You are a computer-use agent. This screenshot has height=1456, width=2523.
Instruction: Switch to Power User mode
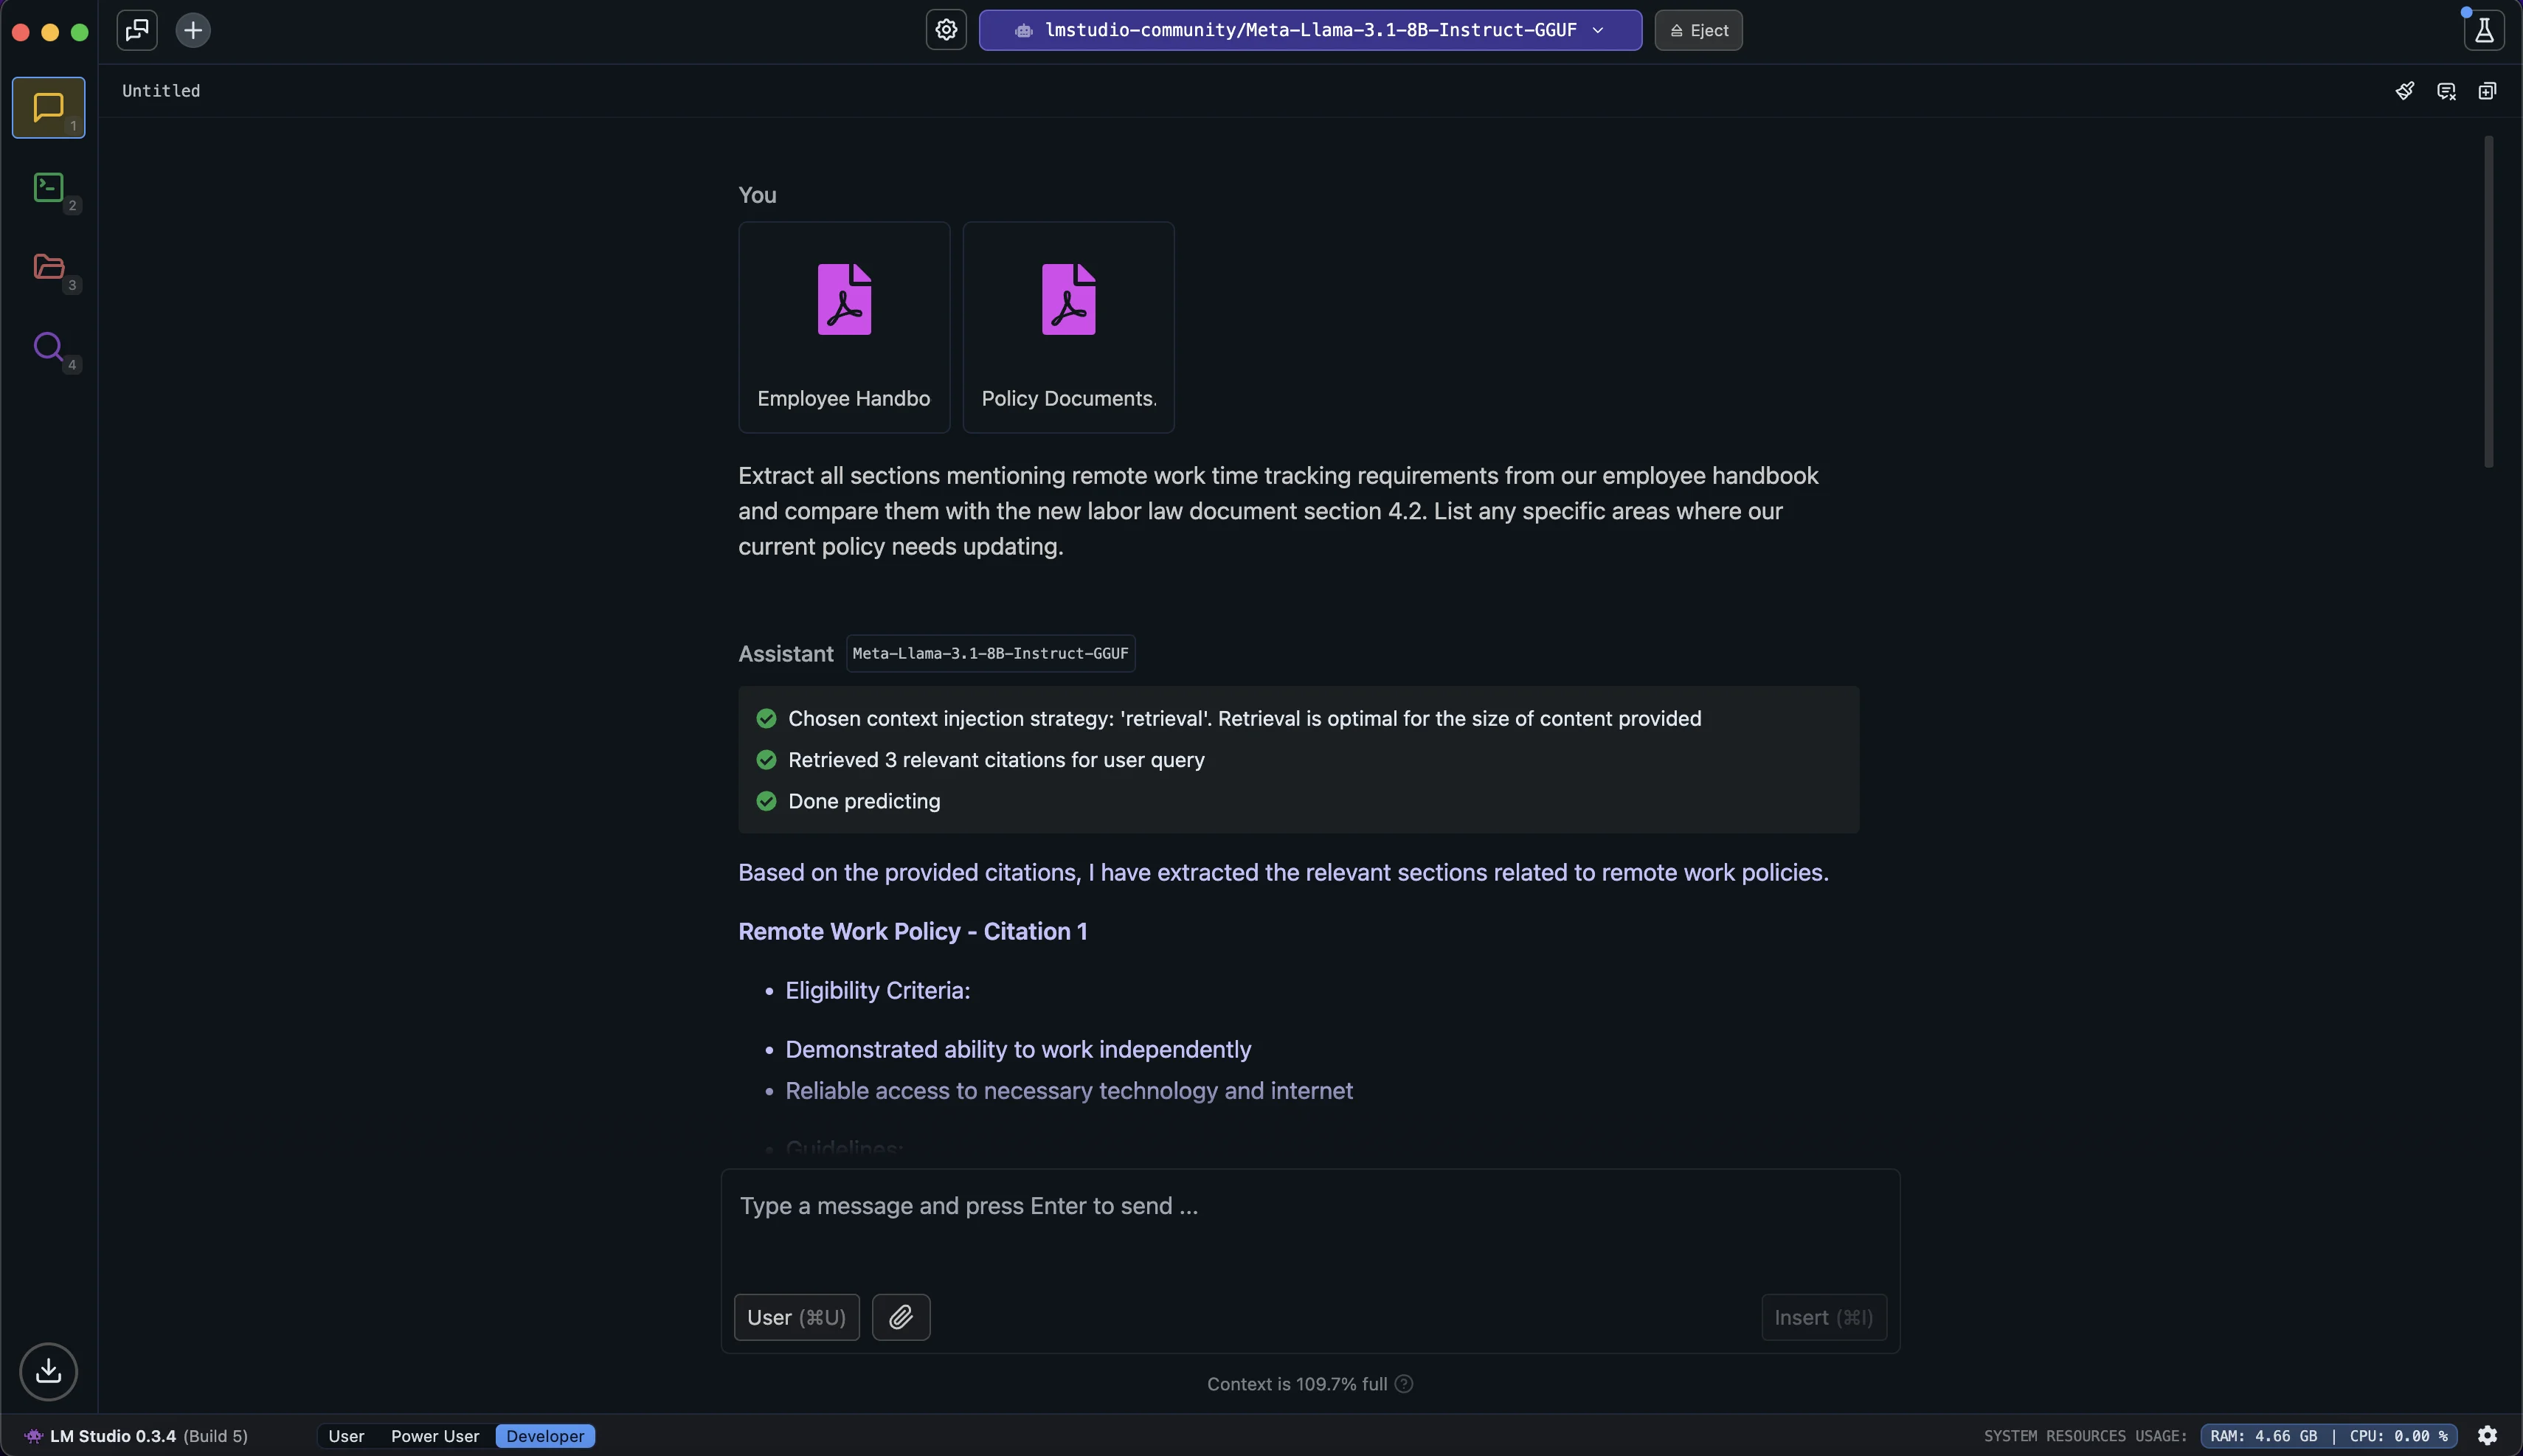[x=434, y=1436]
